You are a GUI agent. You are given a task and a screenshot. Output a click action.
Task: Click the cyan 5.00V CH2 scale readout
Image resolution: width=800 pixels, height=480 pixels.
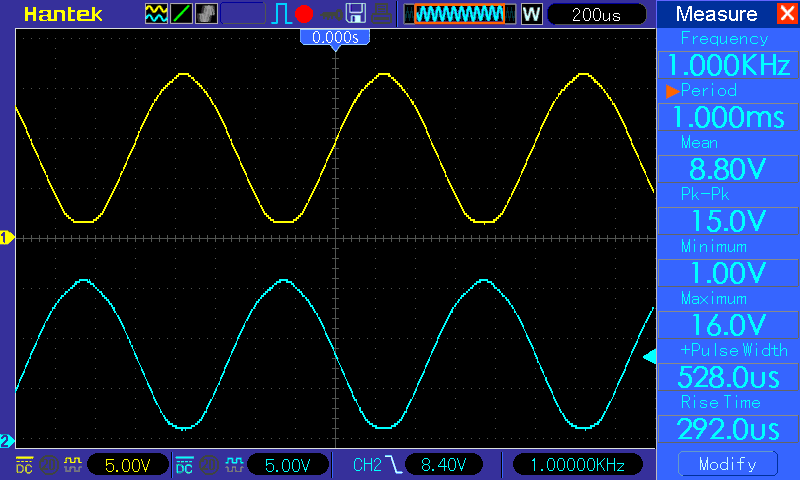(288, 465)
